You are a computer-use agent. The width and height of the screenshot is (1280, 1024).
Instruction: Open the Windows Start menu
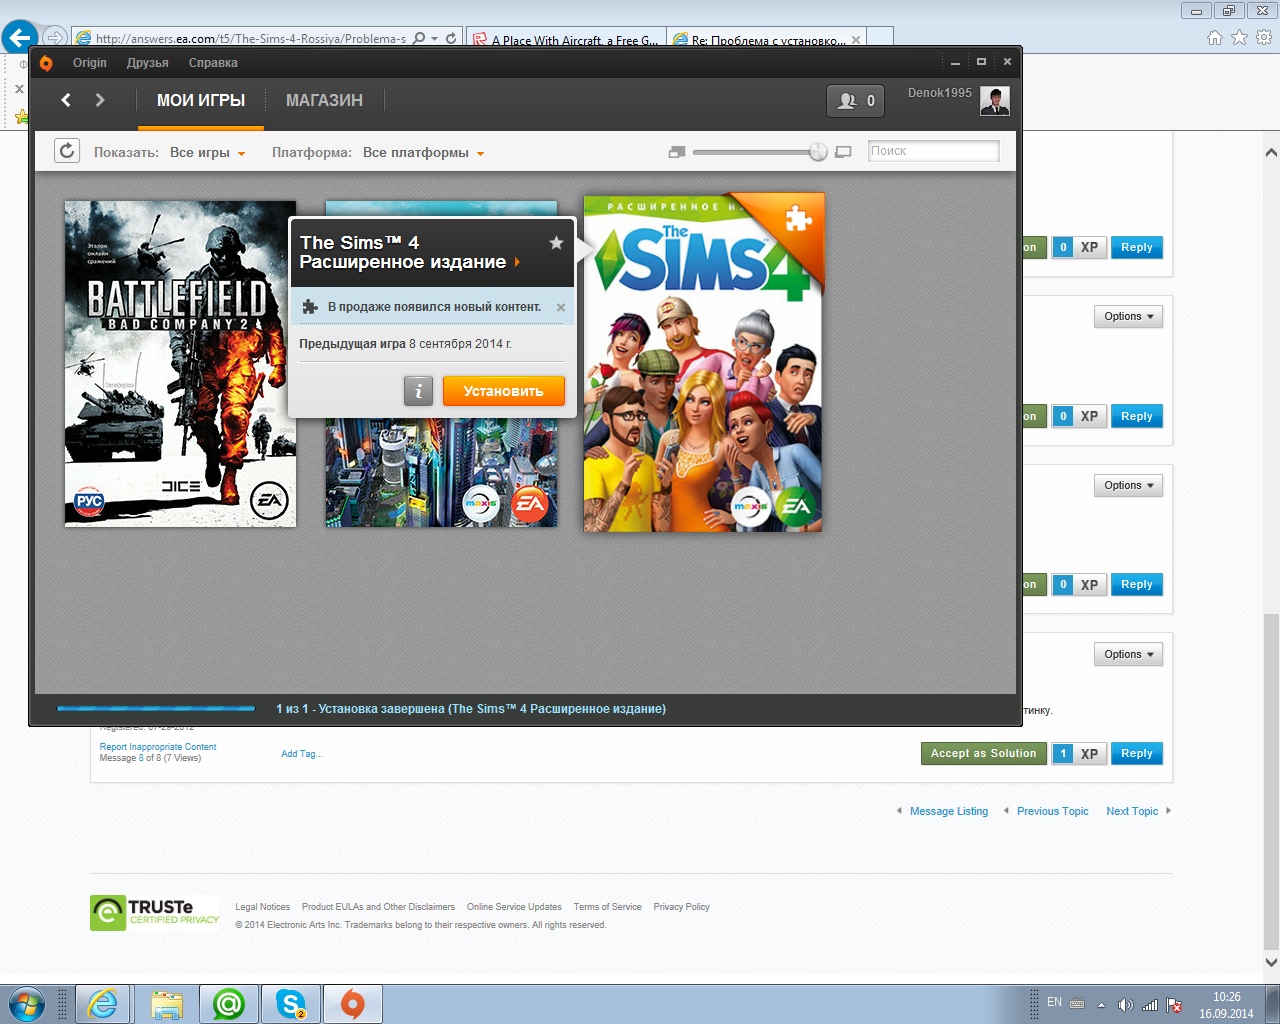pos(27,1004)
